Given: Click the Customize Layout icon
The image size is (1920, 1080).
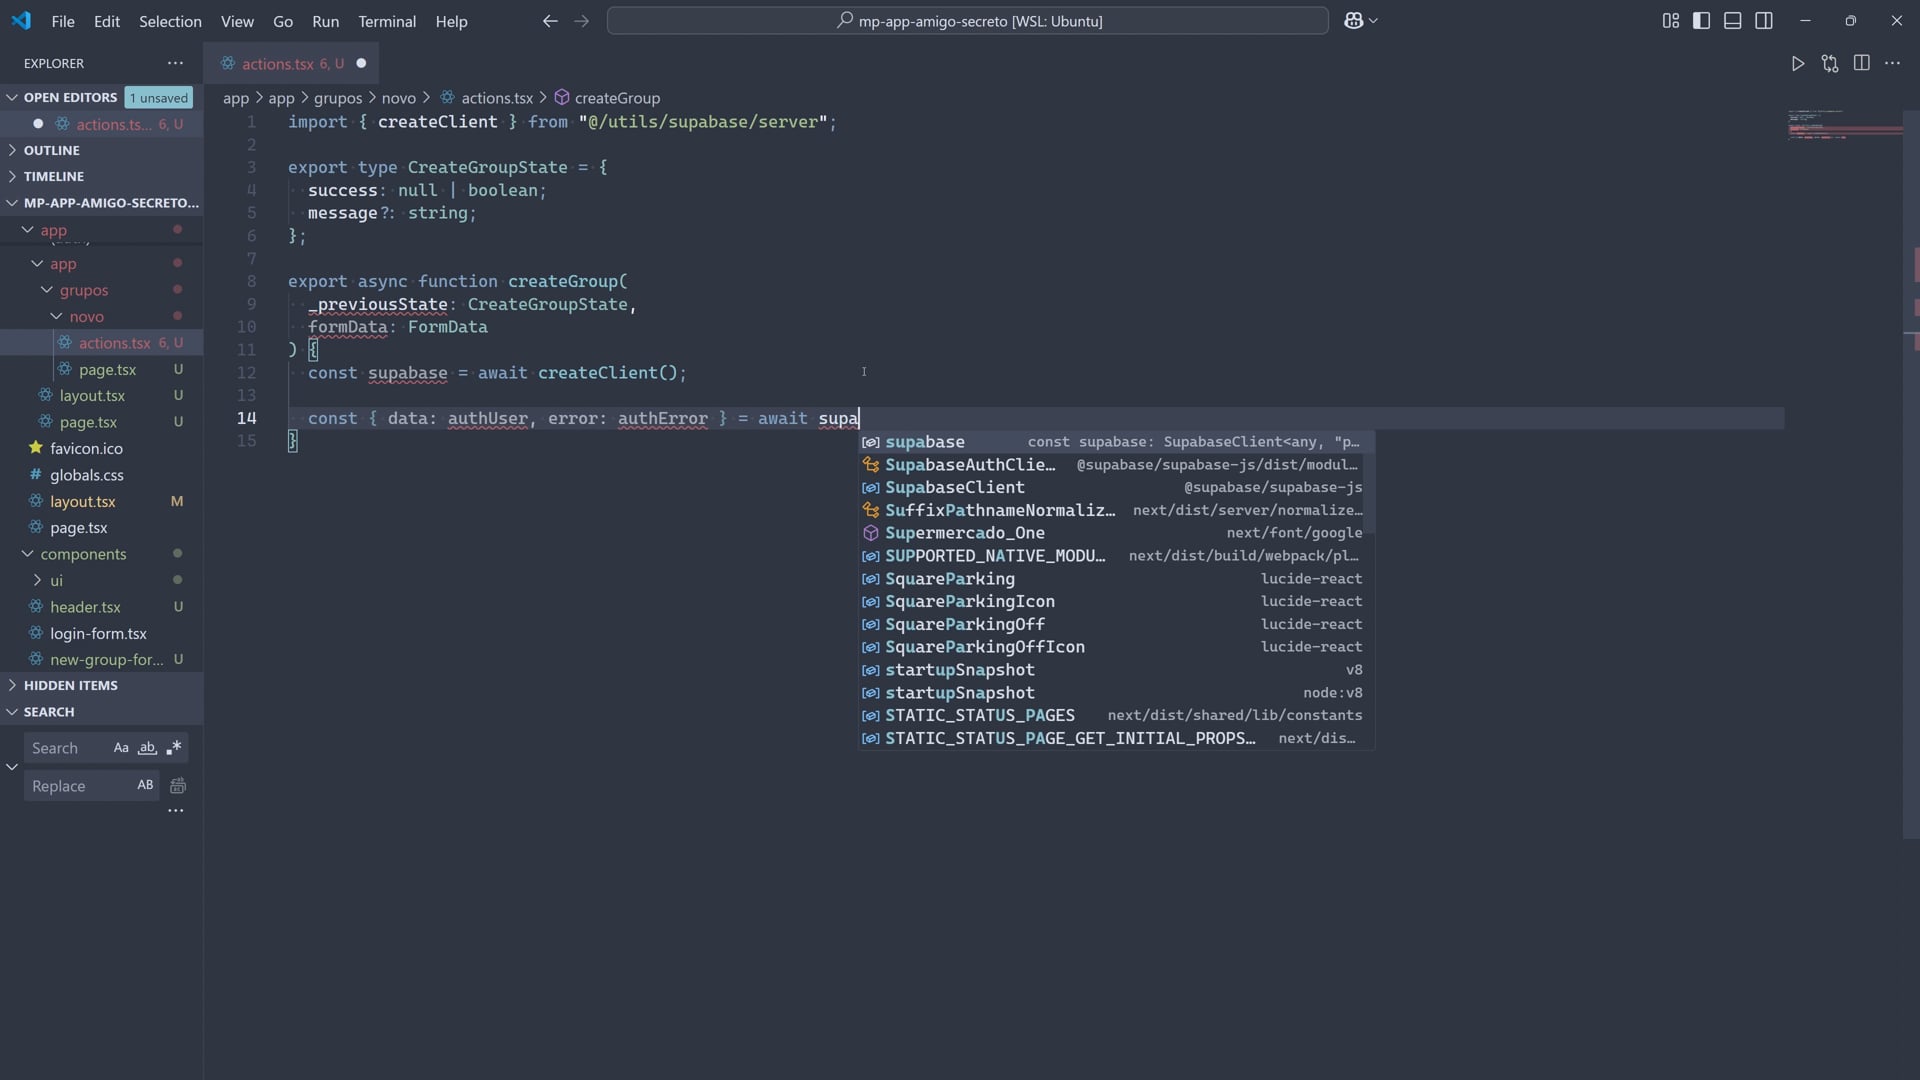Looking at the screenshot, I should (1670, 21).
